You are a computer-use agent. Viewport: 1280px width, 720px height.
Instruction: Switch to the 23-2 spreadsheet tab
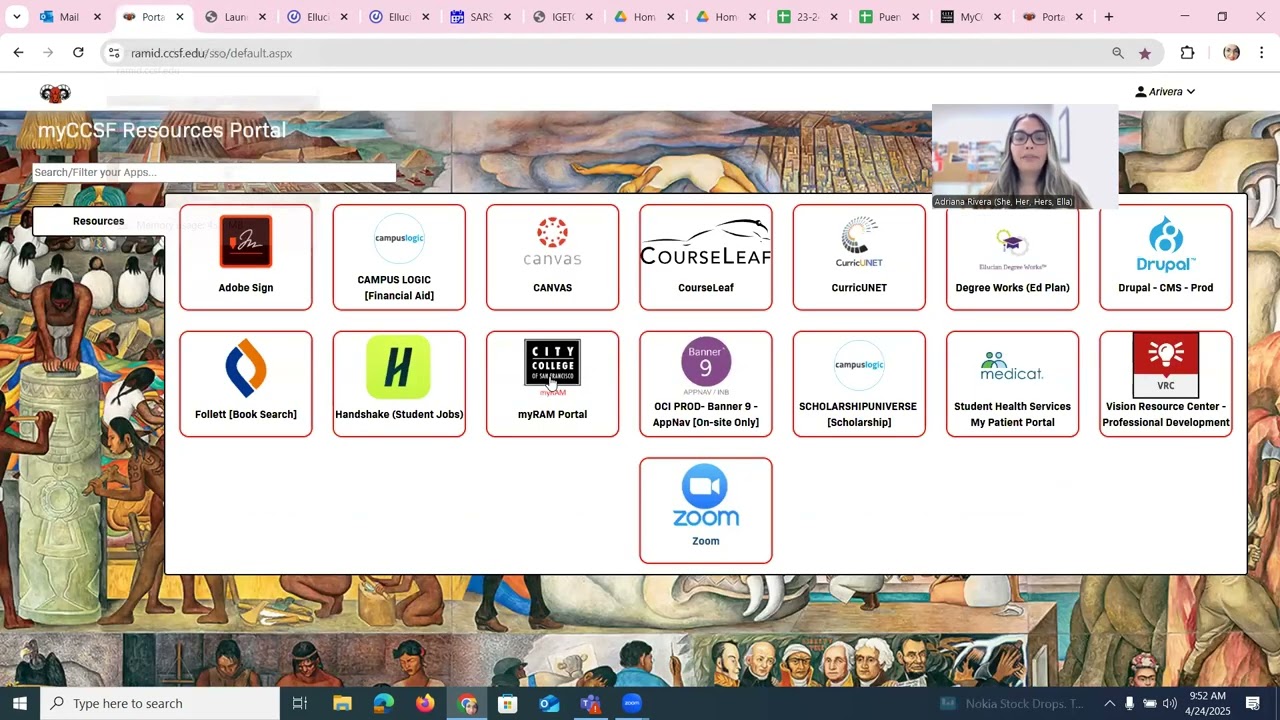pyautogui.click(x=807, y=17)
